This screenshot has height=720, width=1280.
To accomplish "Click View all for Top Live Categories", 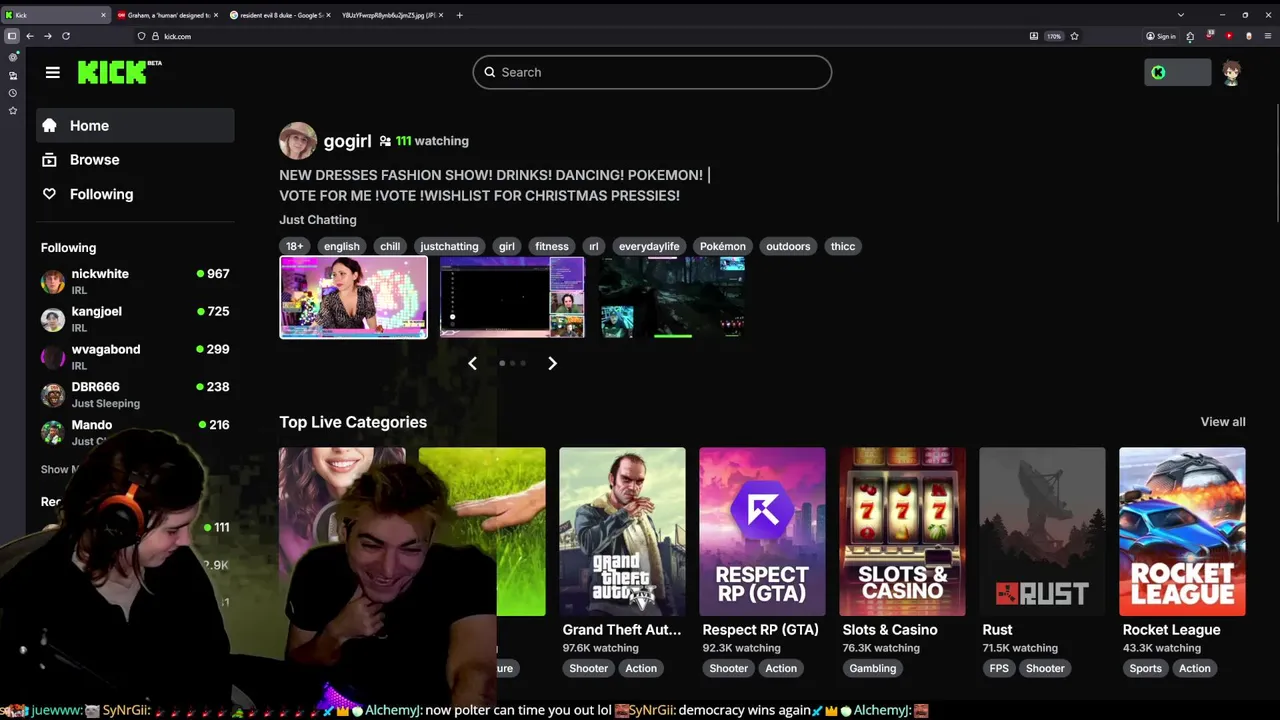I will [x=1223, y=422].
